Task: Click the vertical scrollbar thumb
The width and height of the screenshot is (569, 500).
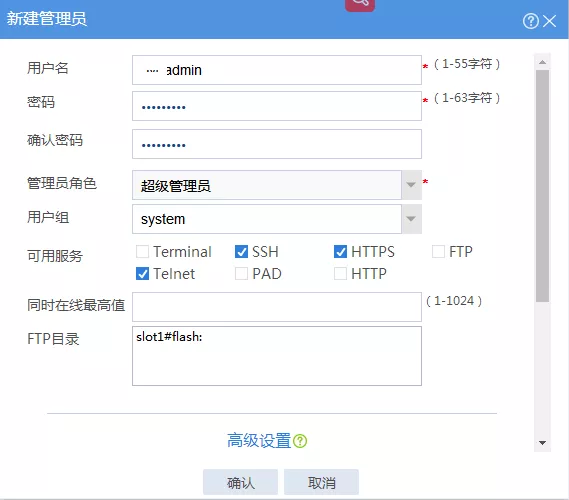Action: pyautogui.click(x=543, y=186)
